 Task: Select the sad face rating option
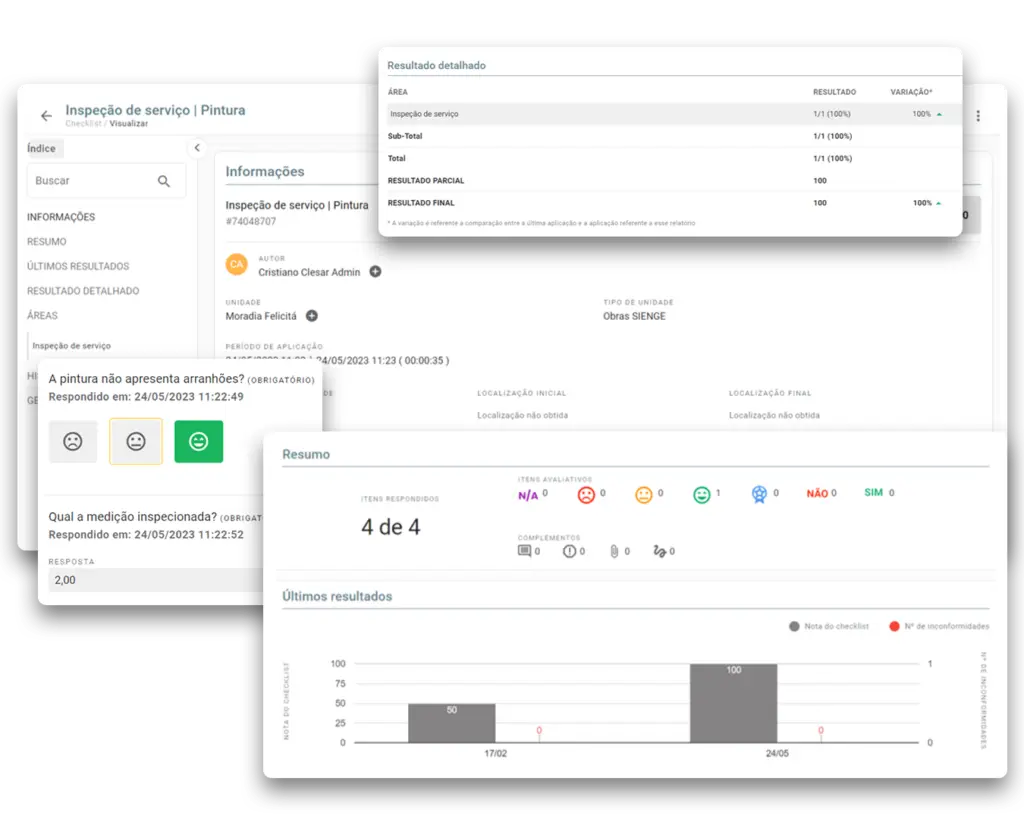coord(73,441)
